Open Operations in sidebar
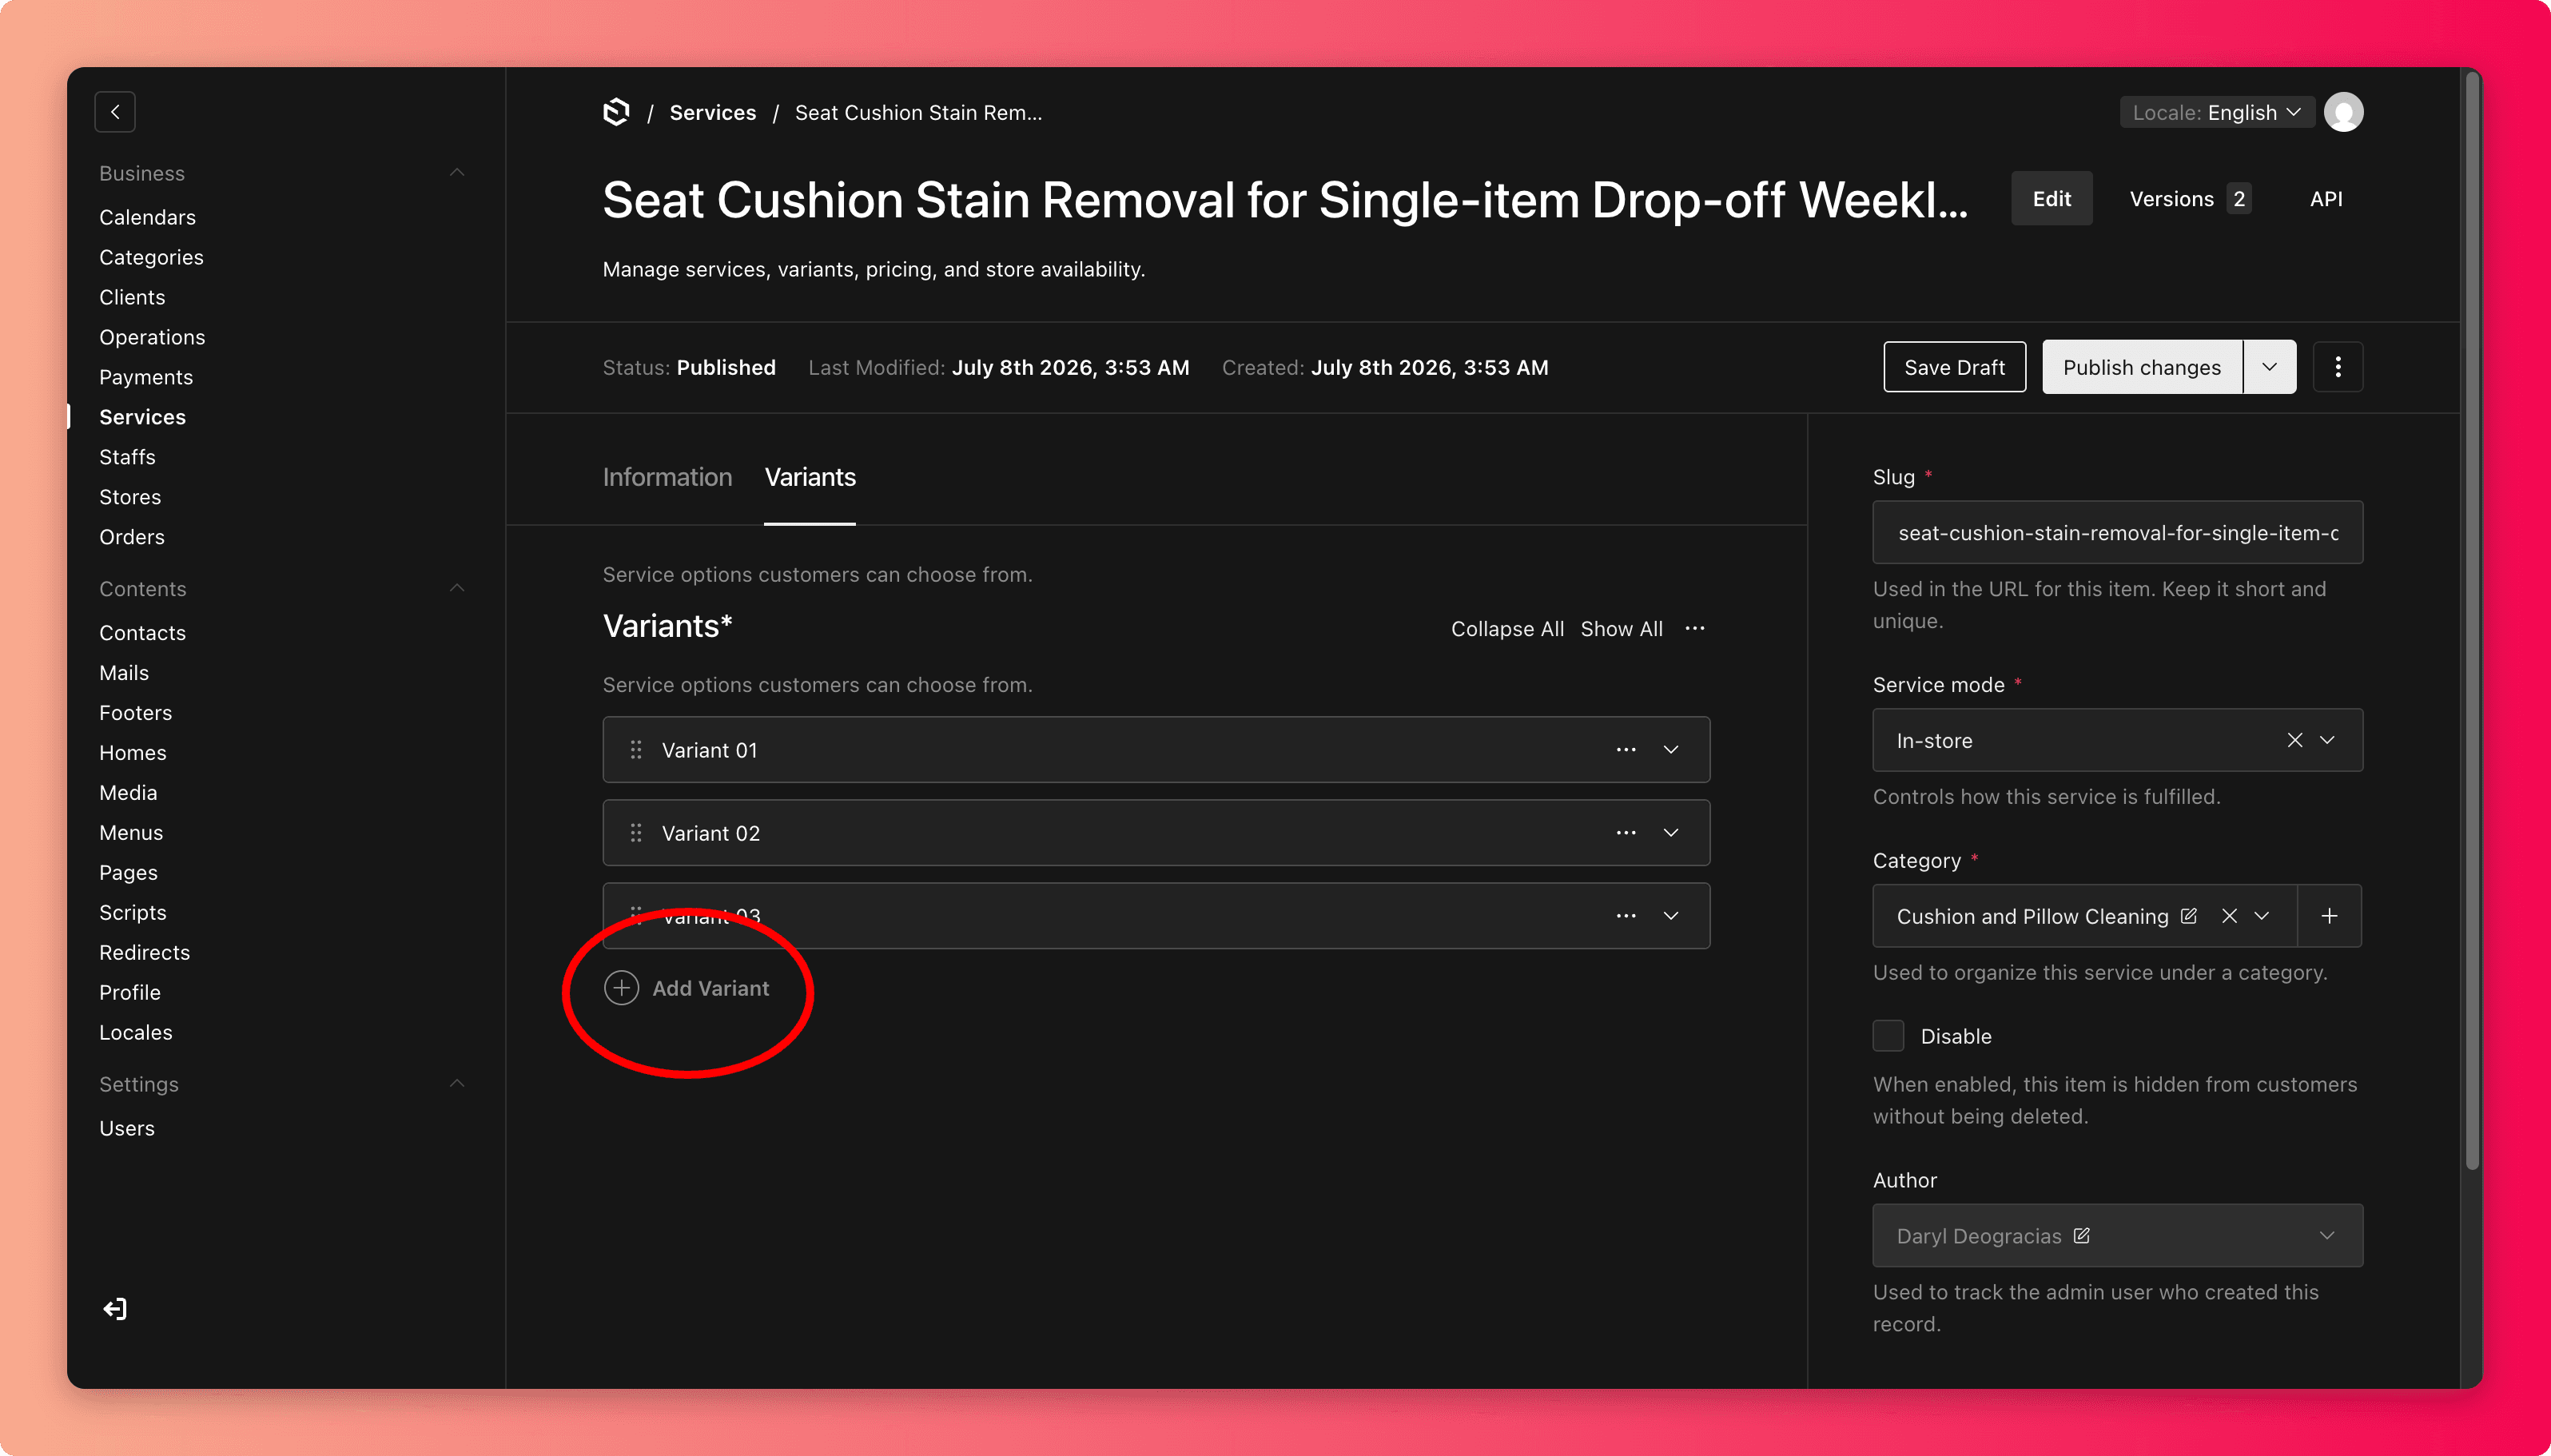The width and height of the screenshot is (2551, 1456). tap(152, 337)
